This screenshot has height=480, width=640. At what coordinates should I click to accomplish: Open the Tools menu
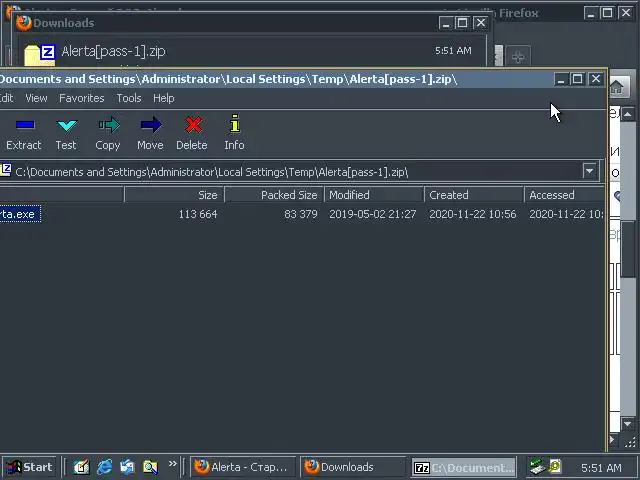point(129,98)
